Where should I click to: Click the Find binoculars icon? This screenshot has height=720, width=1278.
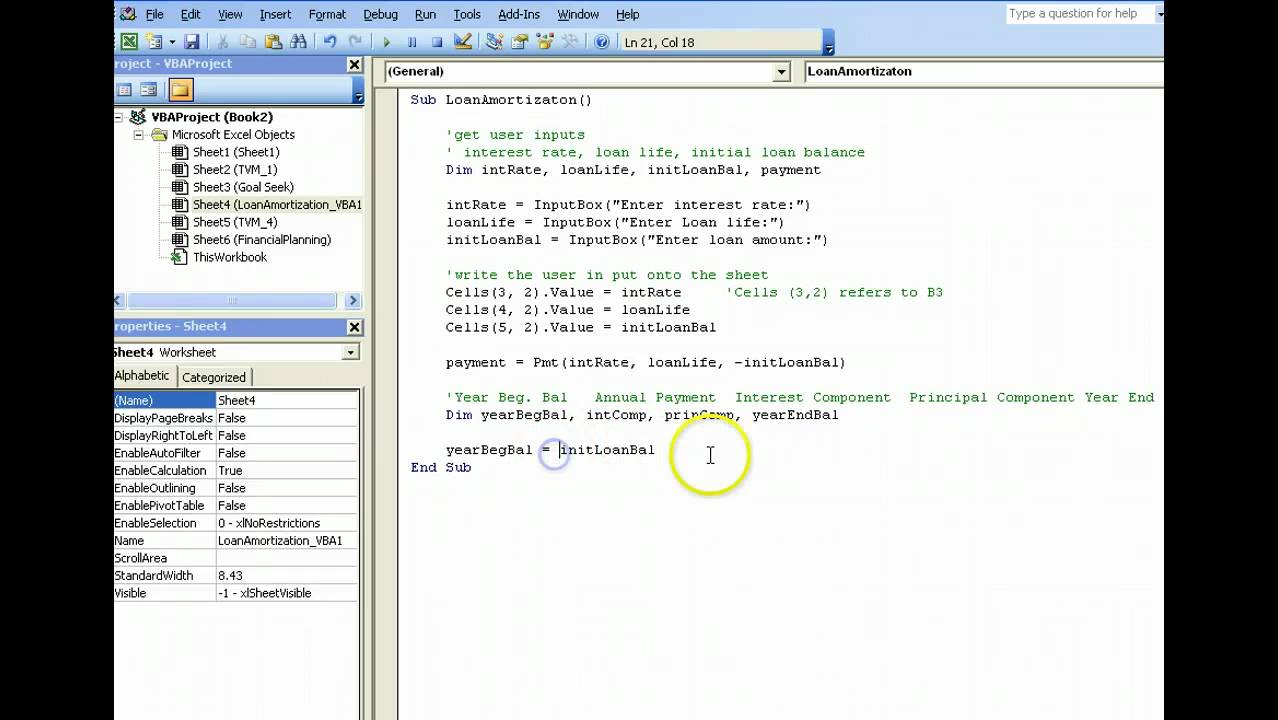point(298,42)
